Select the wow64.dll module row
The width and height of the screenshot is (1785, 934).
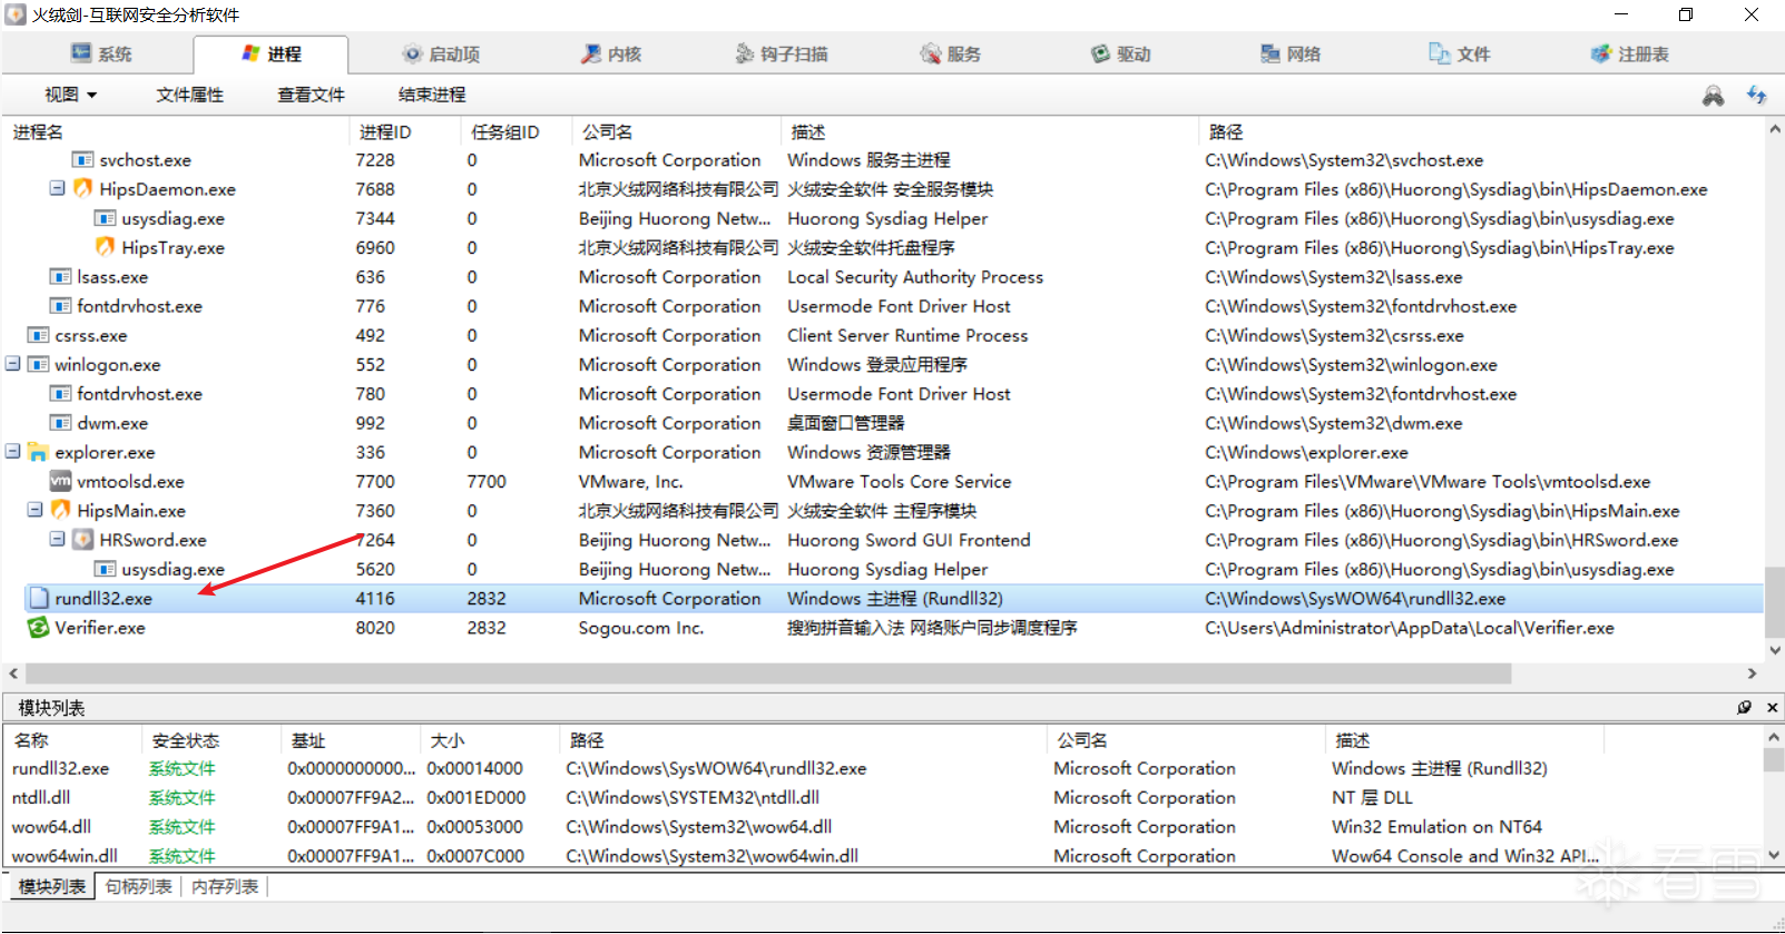pyautogui.click(x=884, y=827)
